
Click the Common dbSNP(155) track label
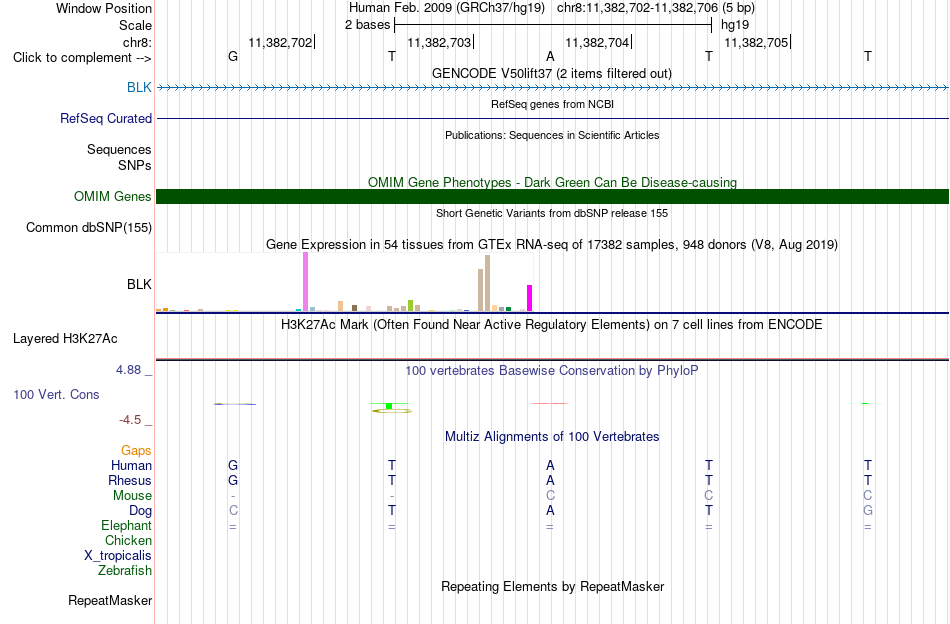tap(88, 227)
